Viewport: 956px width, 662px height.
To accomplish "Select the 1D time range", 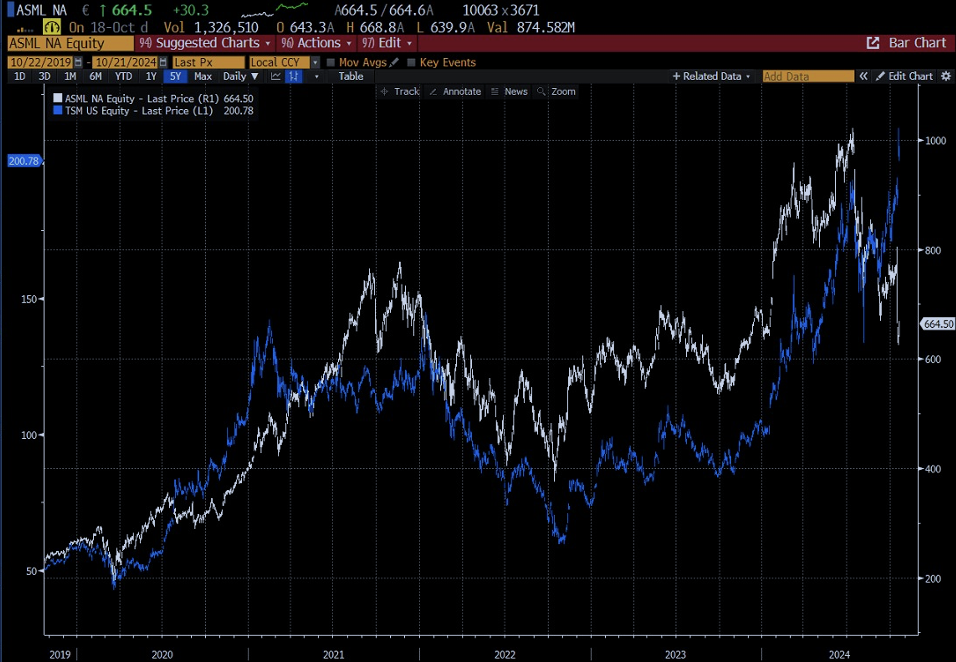I will coord(20,76).
